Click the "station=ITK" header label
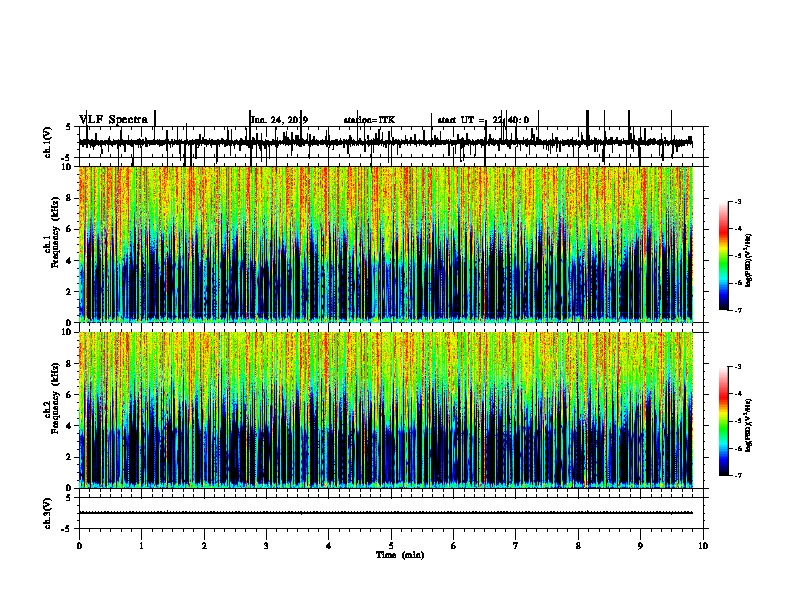This screenshot has width=792, height=612. click(369, 120)
